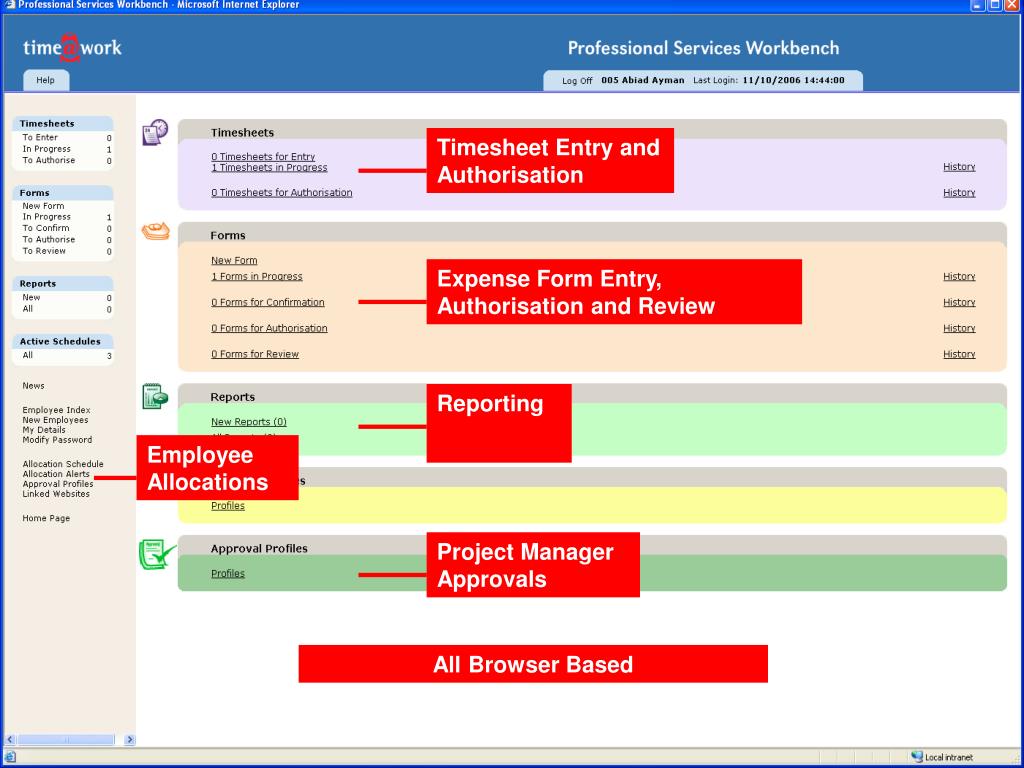Open Allocation Alerts in sidebar
This screenshot has height=768, width=1024.
point(56,474)
